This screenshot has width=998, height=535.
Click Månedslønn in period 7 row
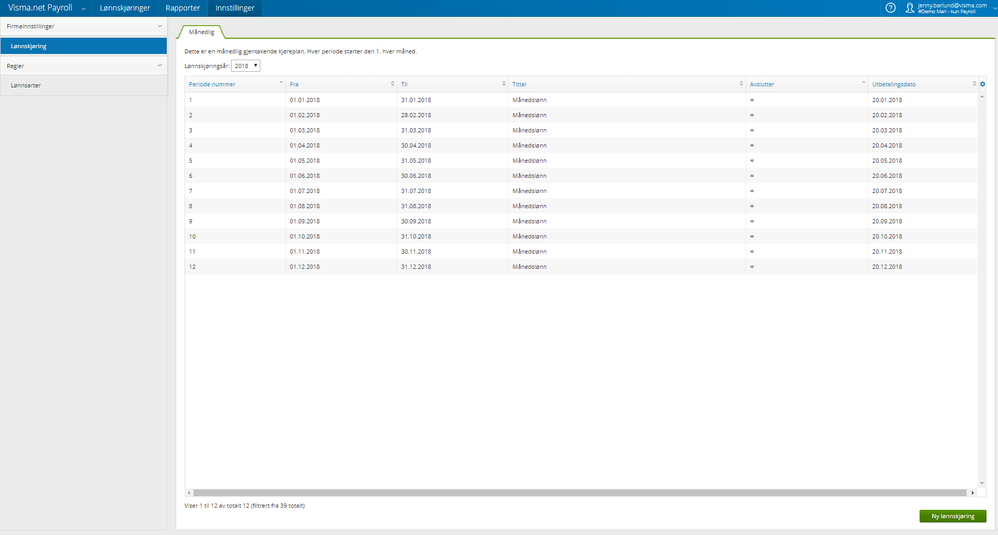click(x=530, y=191)
